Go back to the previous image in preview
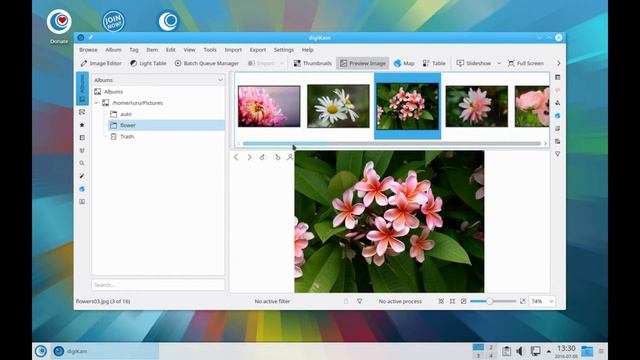This screenshot has width=640, height=360. point(236,157)
